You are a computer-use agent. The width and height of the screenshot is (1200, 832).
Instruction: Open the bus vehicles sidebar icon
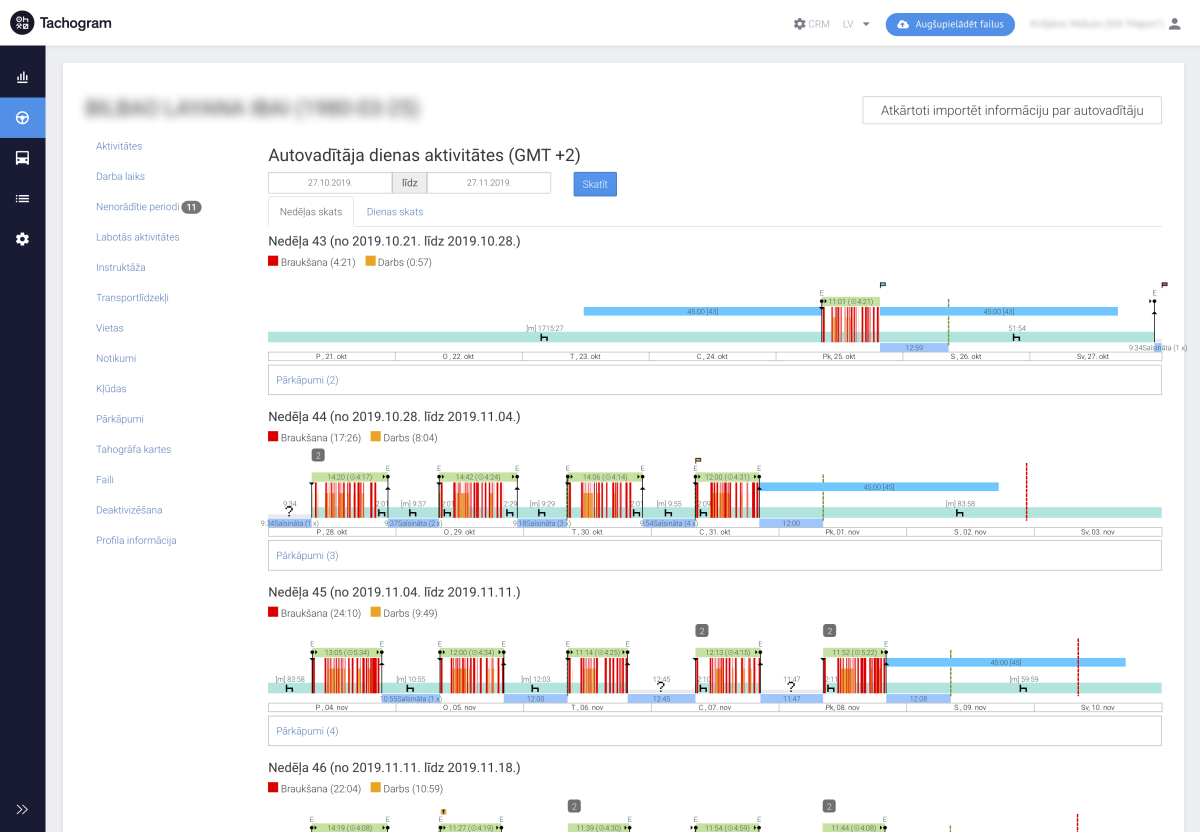(x=22, y=158)
